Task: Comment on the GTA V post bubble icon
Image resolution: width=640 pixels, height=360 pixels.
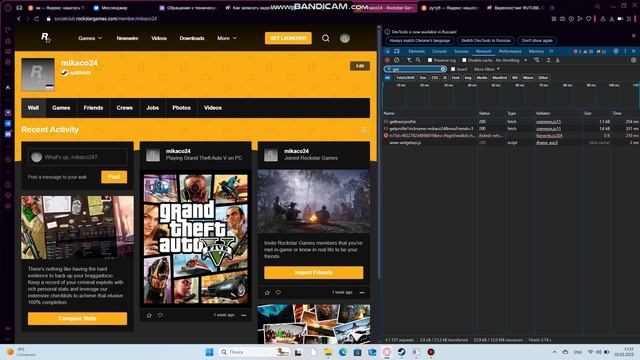Action: coord(160,315)
